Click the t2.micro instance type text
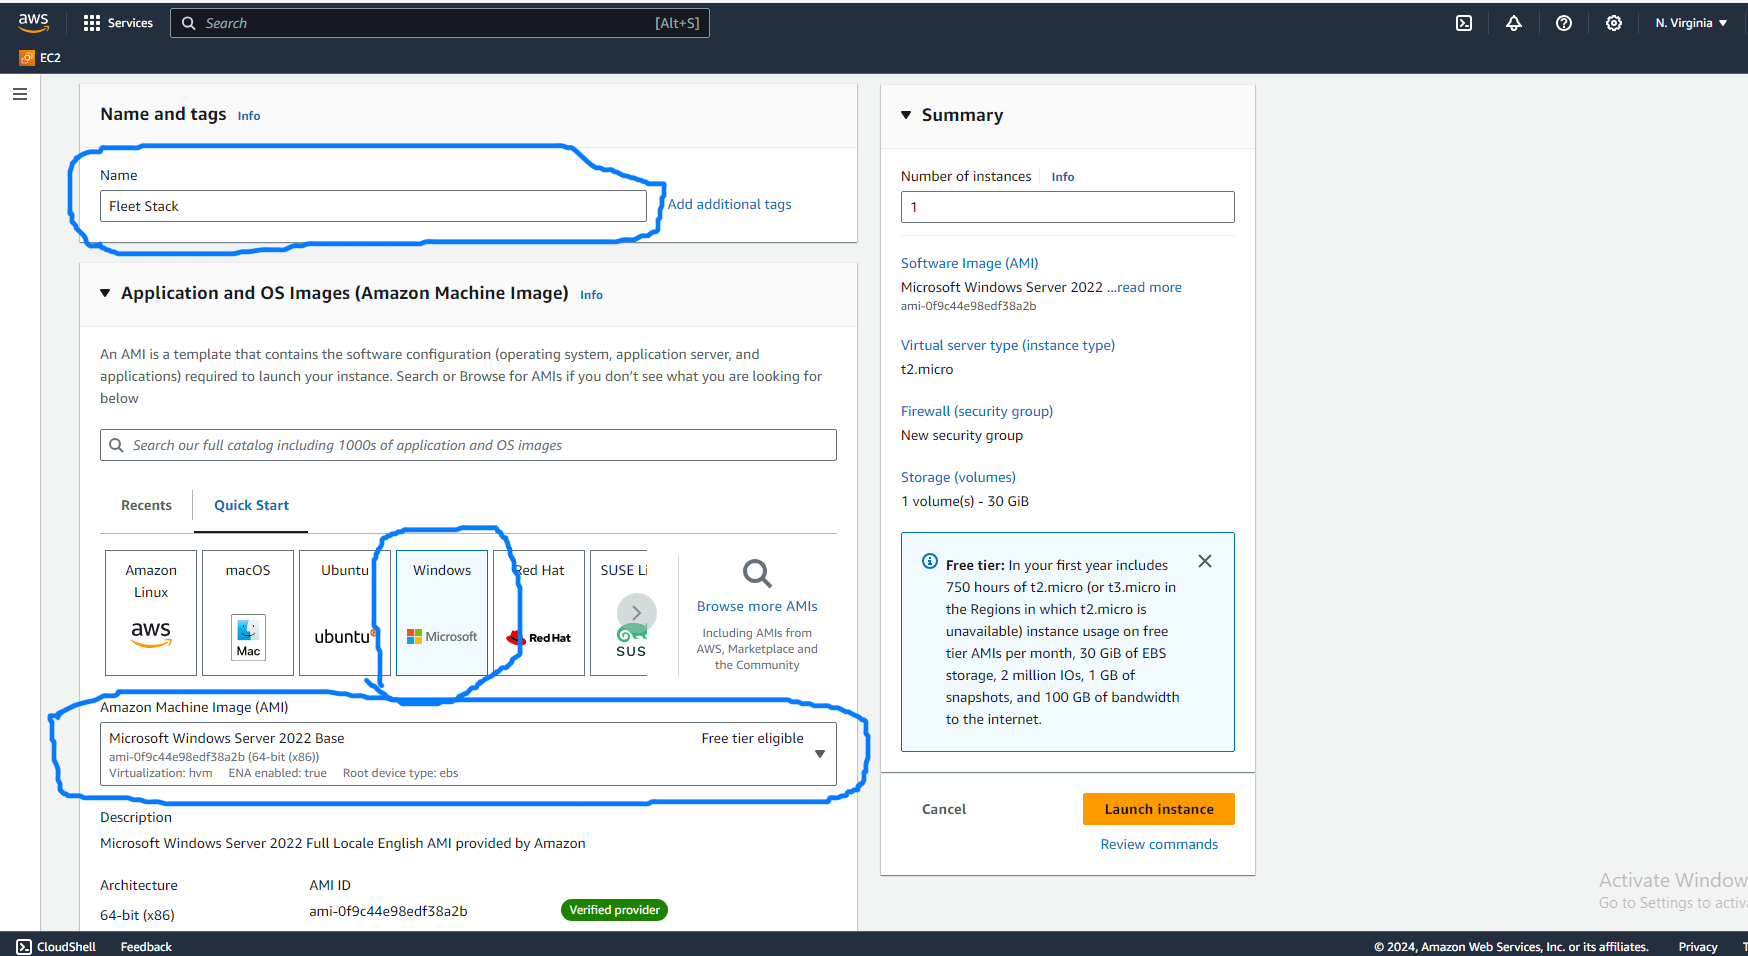1748x956 pixels. (x=927, y=369)
